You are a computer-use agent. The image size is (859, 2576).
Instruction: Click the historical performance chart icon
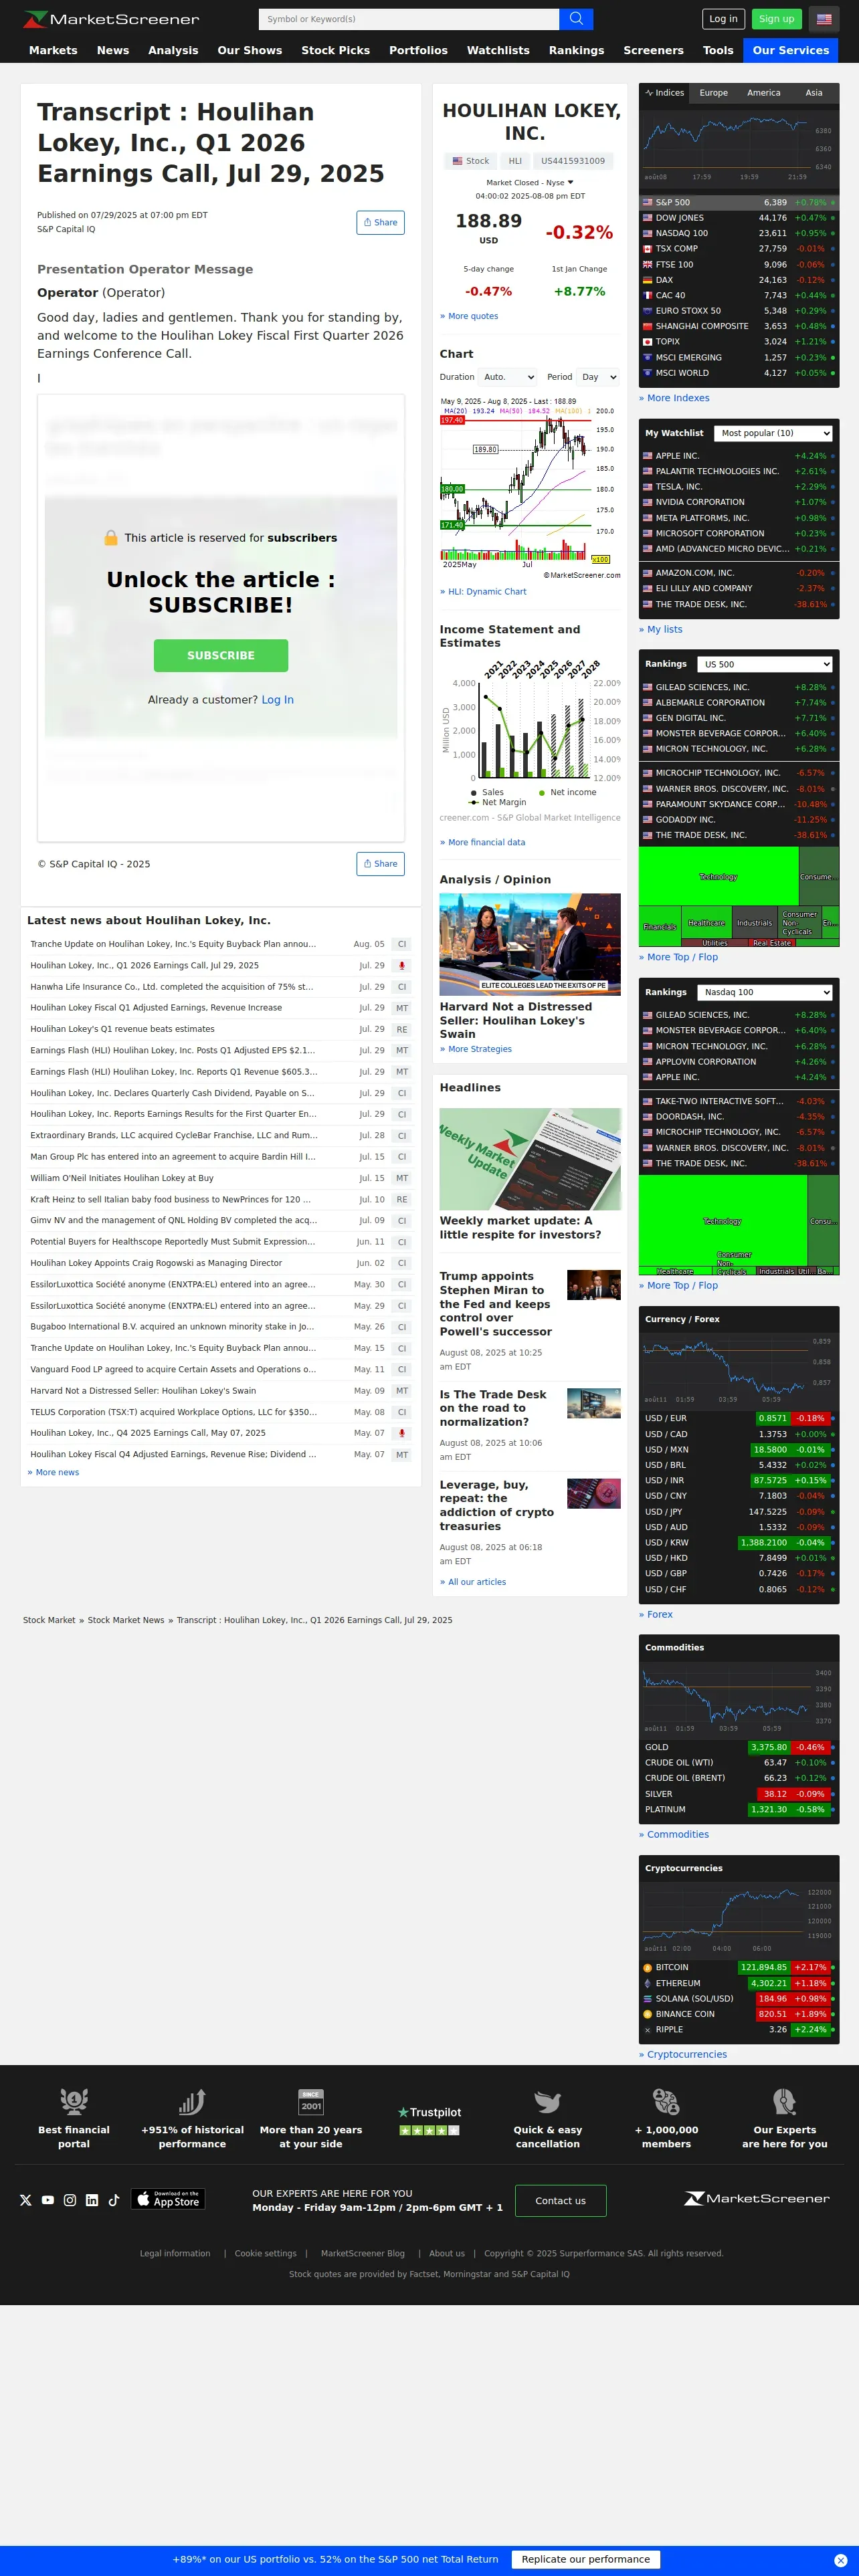click(x=192, y=2101)
